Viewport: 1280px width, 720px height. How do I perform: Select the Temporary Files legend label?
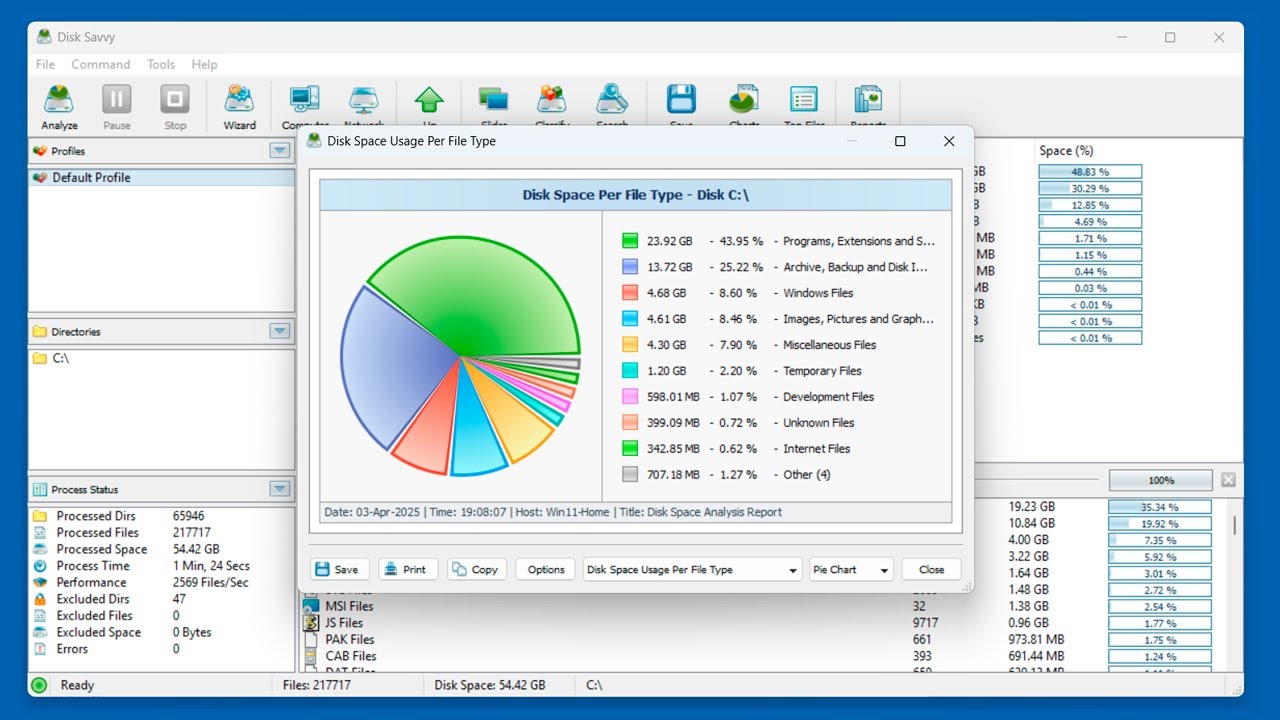822,371
